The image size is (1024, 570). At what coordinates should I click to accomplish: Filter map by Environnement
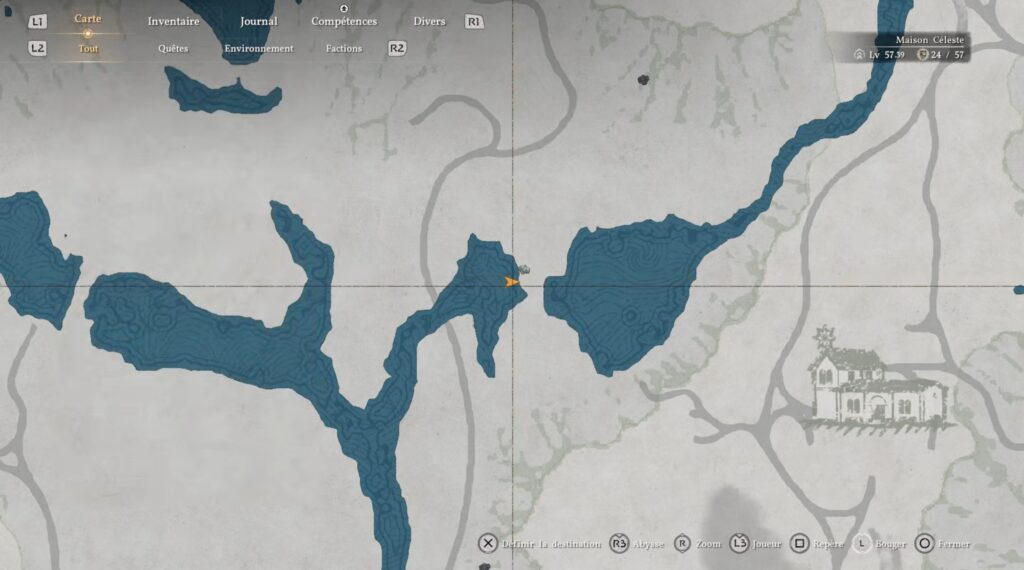[x=259, y=48]
